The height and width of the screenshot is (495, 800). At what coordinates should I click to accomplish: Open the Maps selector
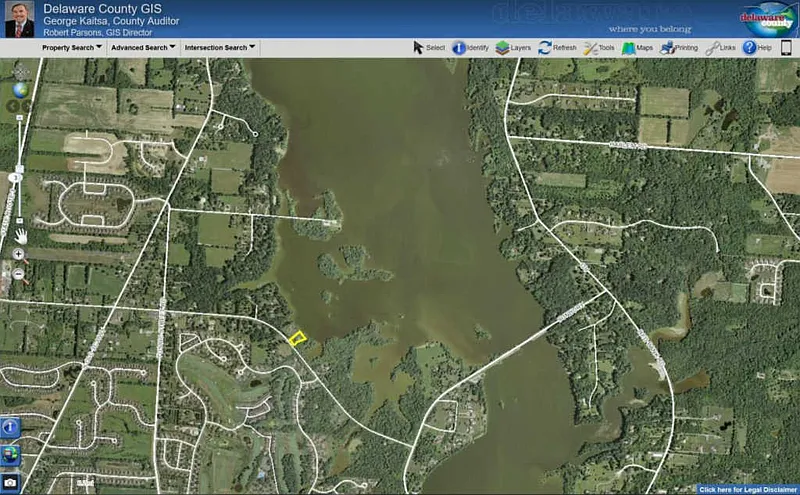point(637,47)
